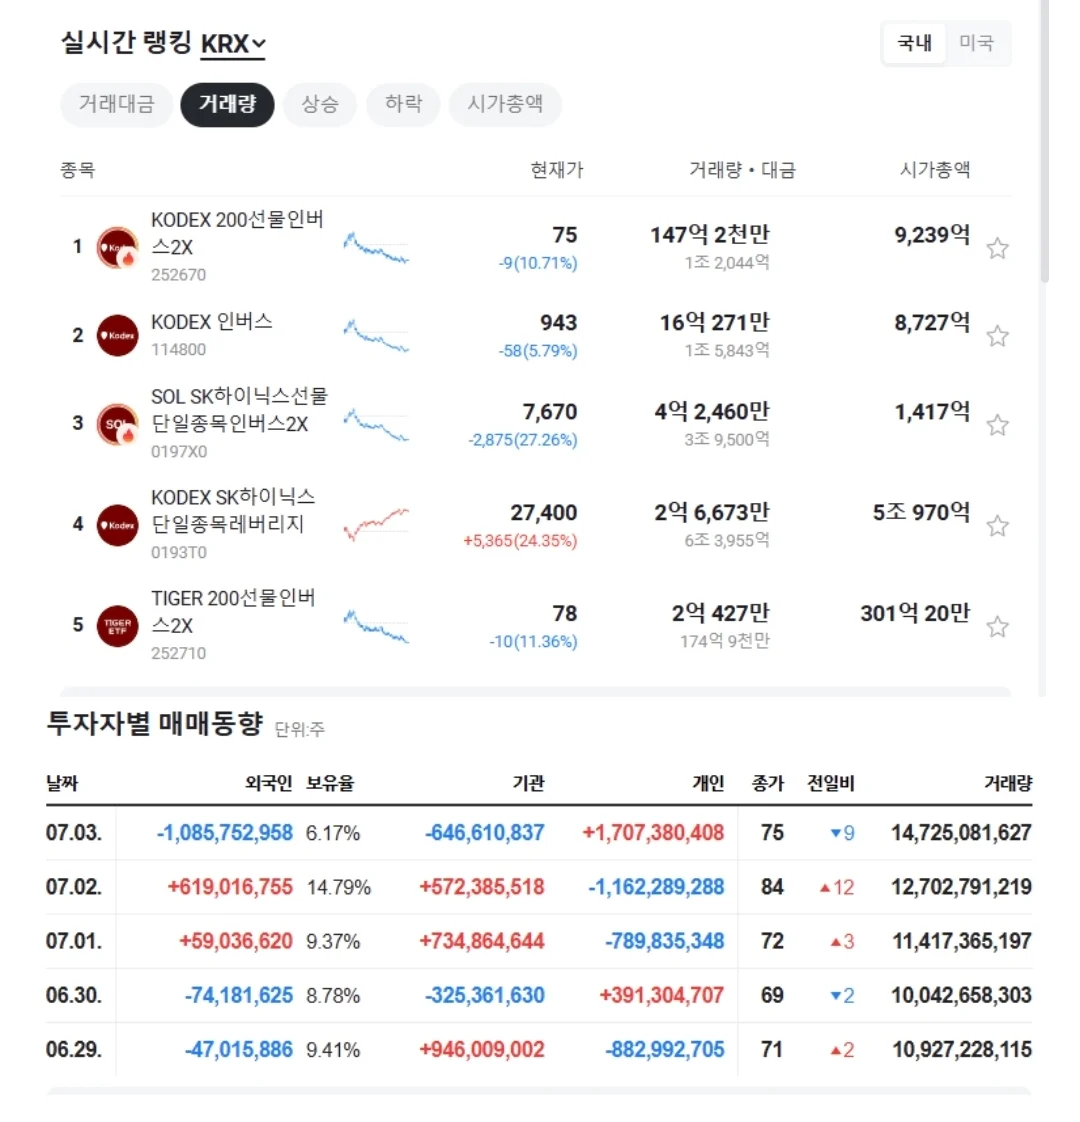Expand the KRX exchange dropdown
This screenshot has height=1122, width=1080.
233,44
